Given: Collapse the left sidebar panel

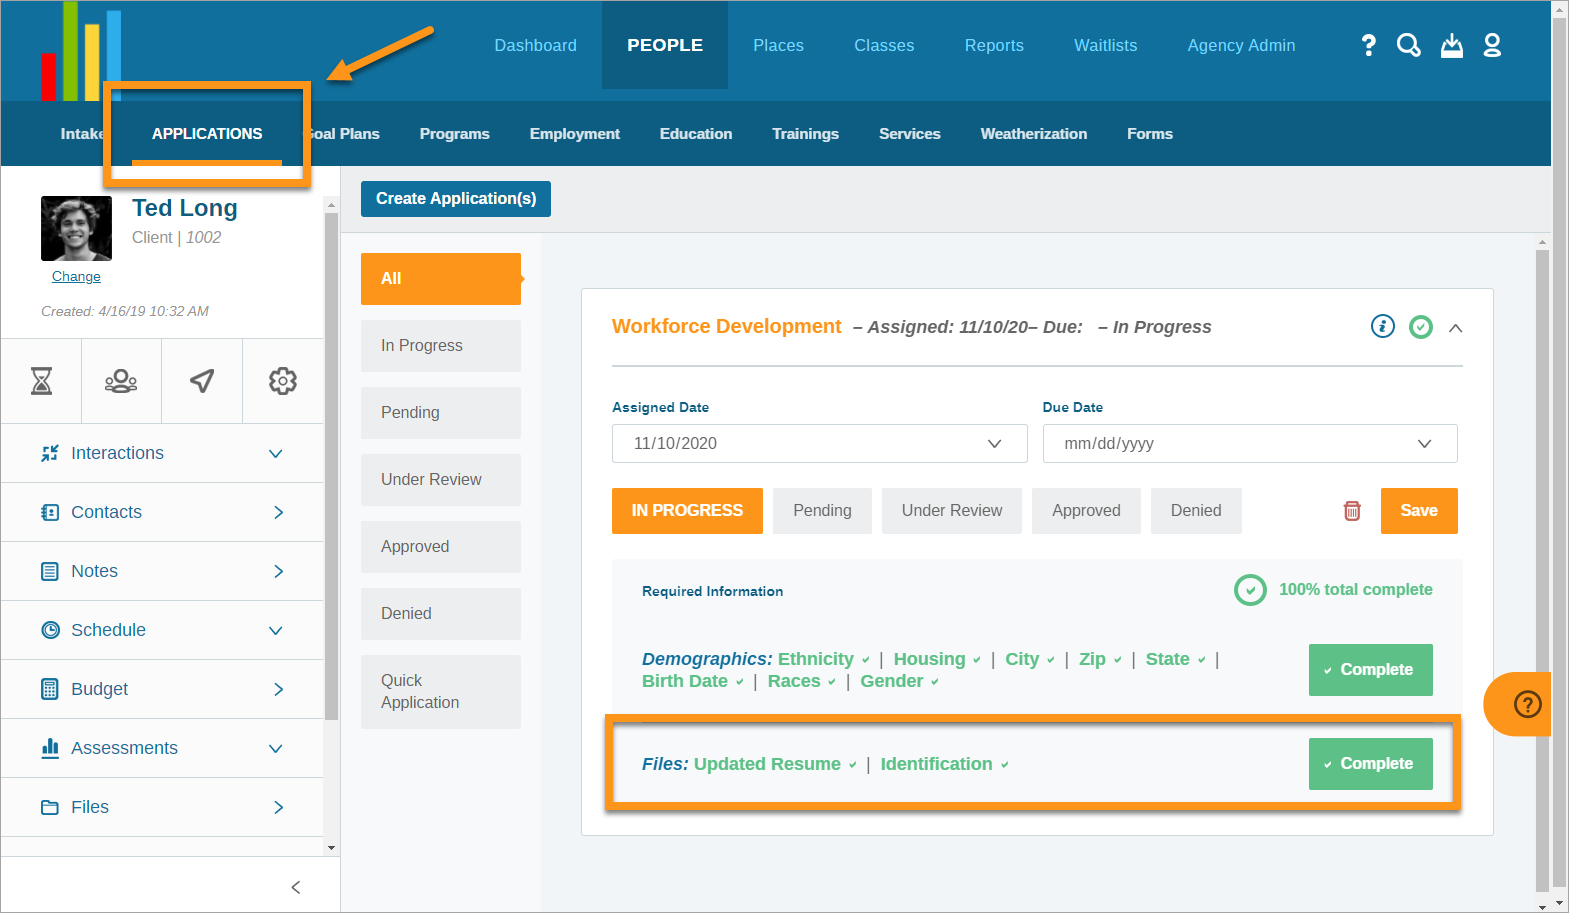Looking at the screenshot, I should pos(296,887).
